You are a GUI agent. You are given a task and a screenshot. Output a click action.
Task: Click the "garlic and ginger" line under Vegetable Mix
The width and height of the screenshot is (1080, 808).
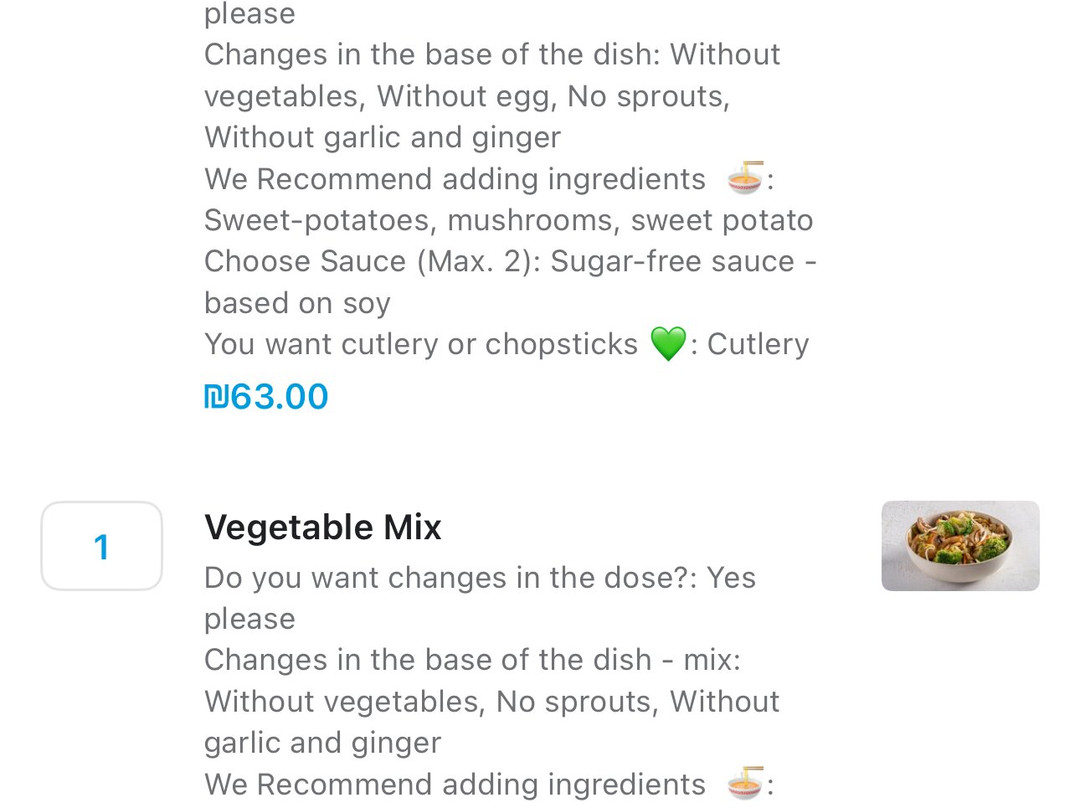pos(322,743)
